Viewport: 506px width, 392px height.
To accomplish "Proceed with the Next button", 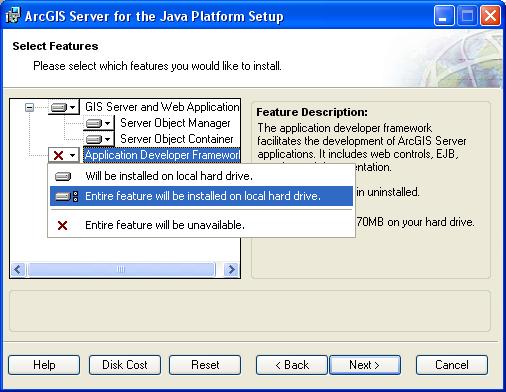I will pyautogui.click(x=365, y=365).
